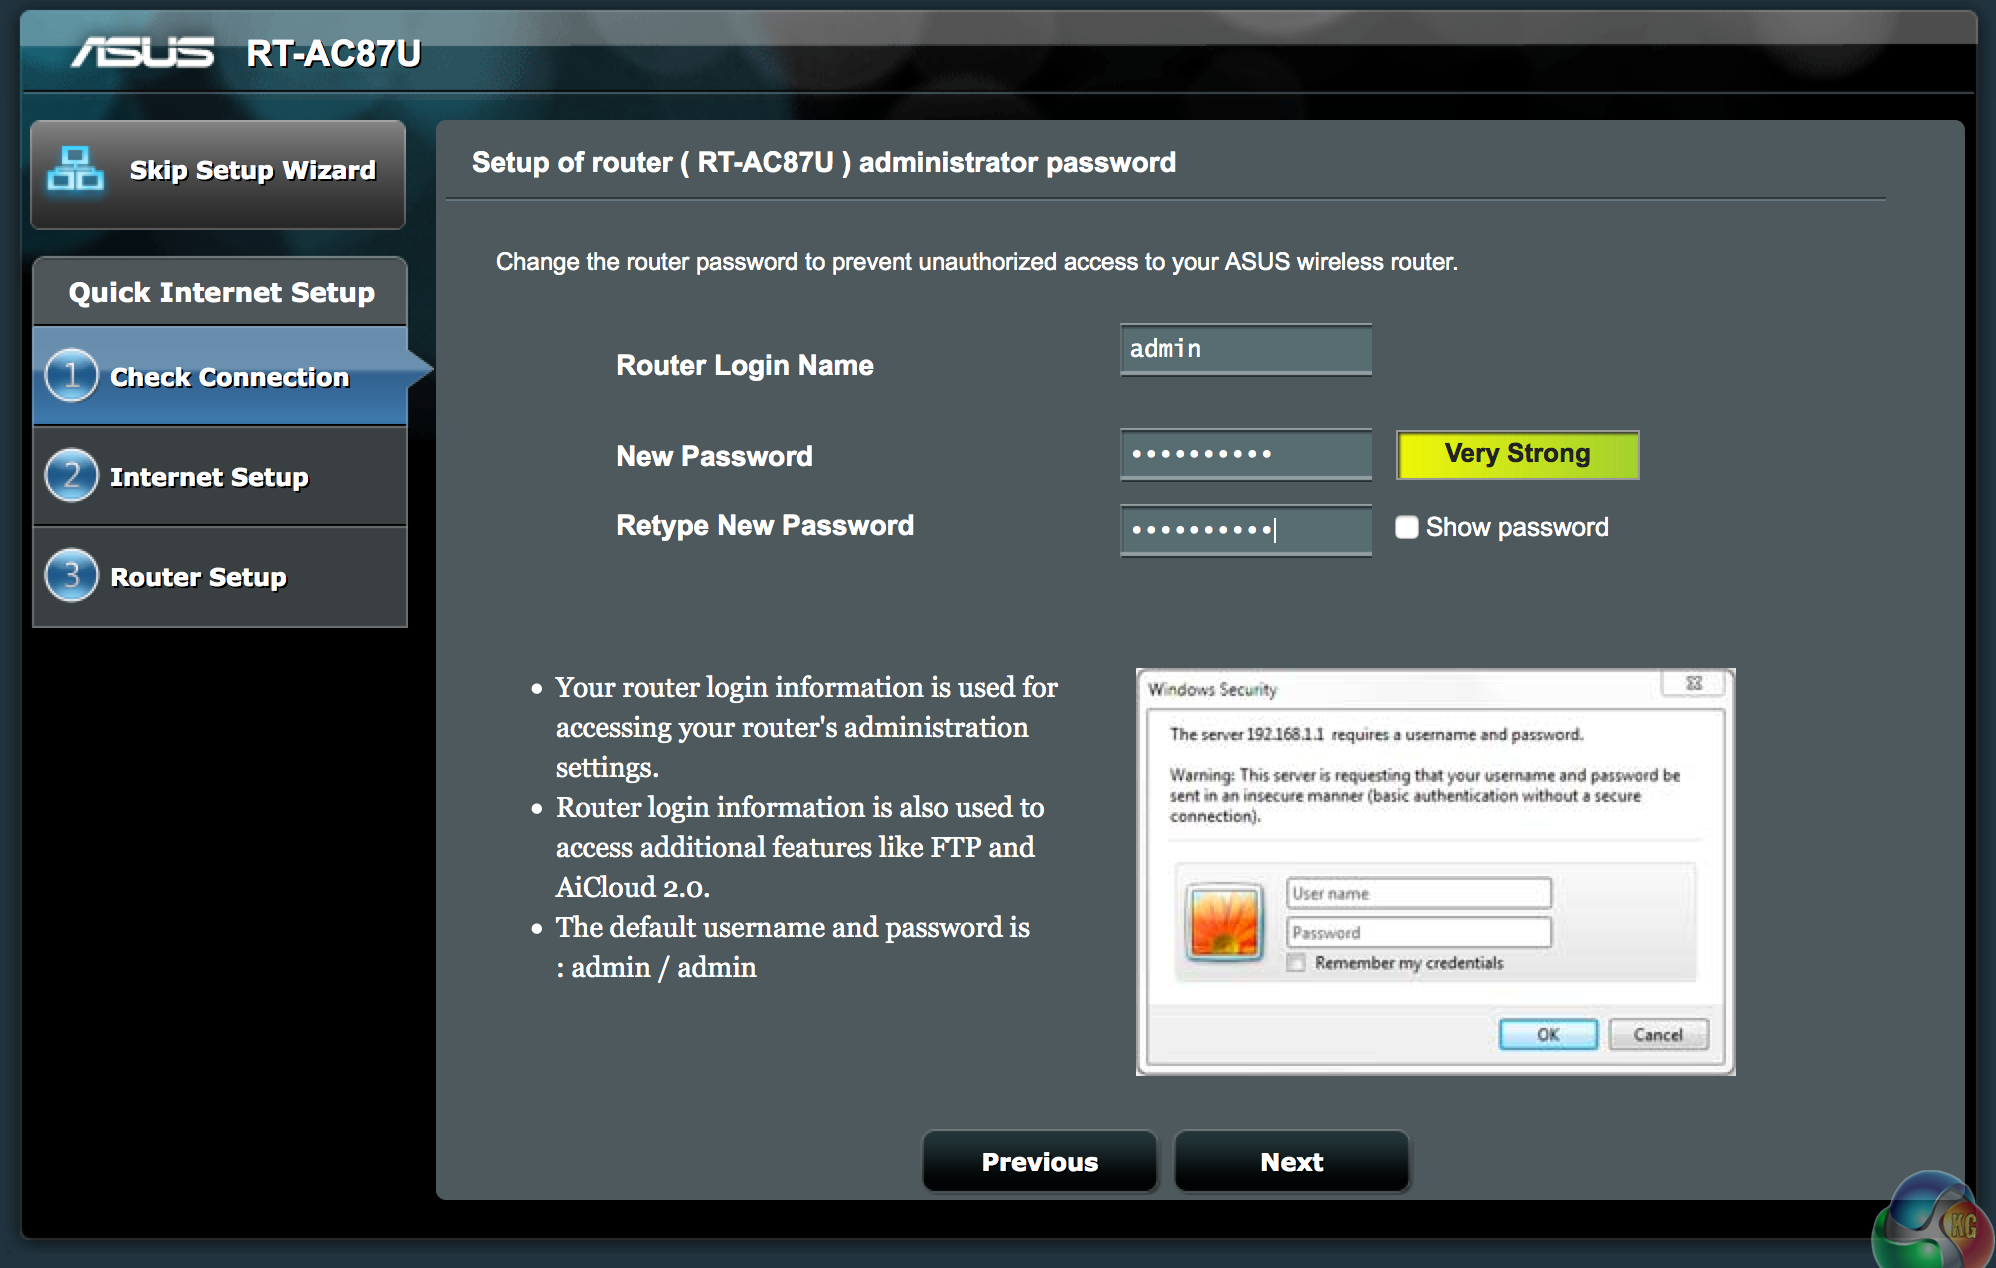Go to the Internet Setup step
Screen dimensions: 1996x1268
tap(209, 477)
